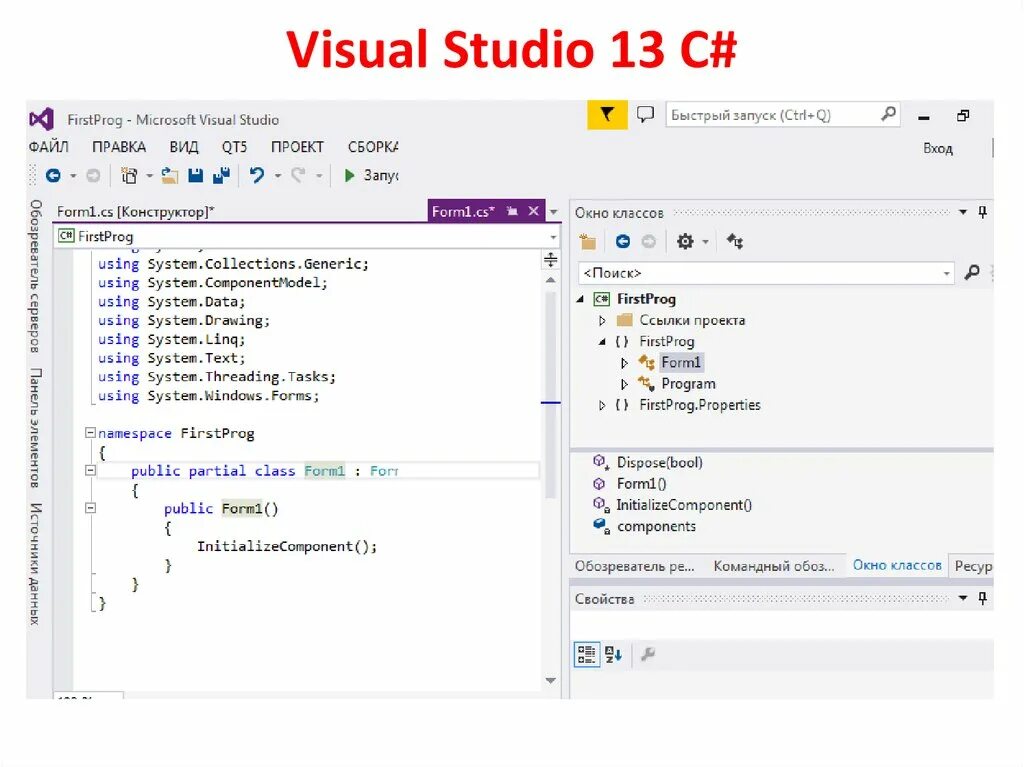Click the yellow notifications filter flag icon

[x=607, y=115]
